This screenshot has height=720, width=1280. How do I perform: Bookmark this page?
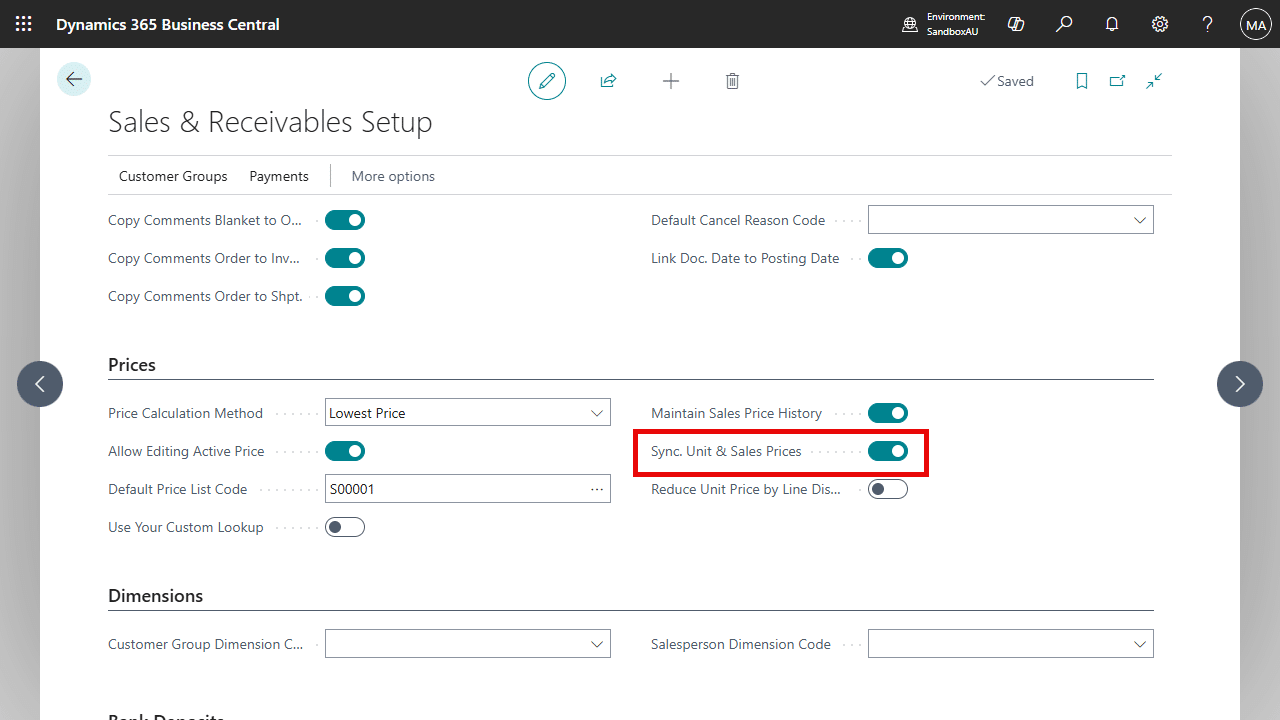[1082, 81]
